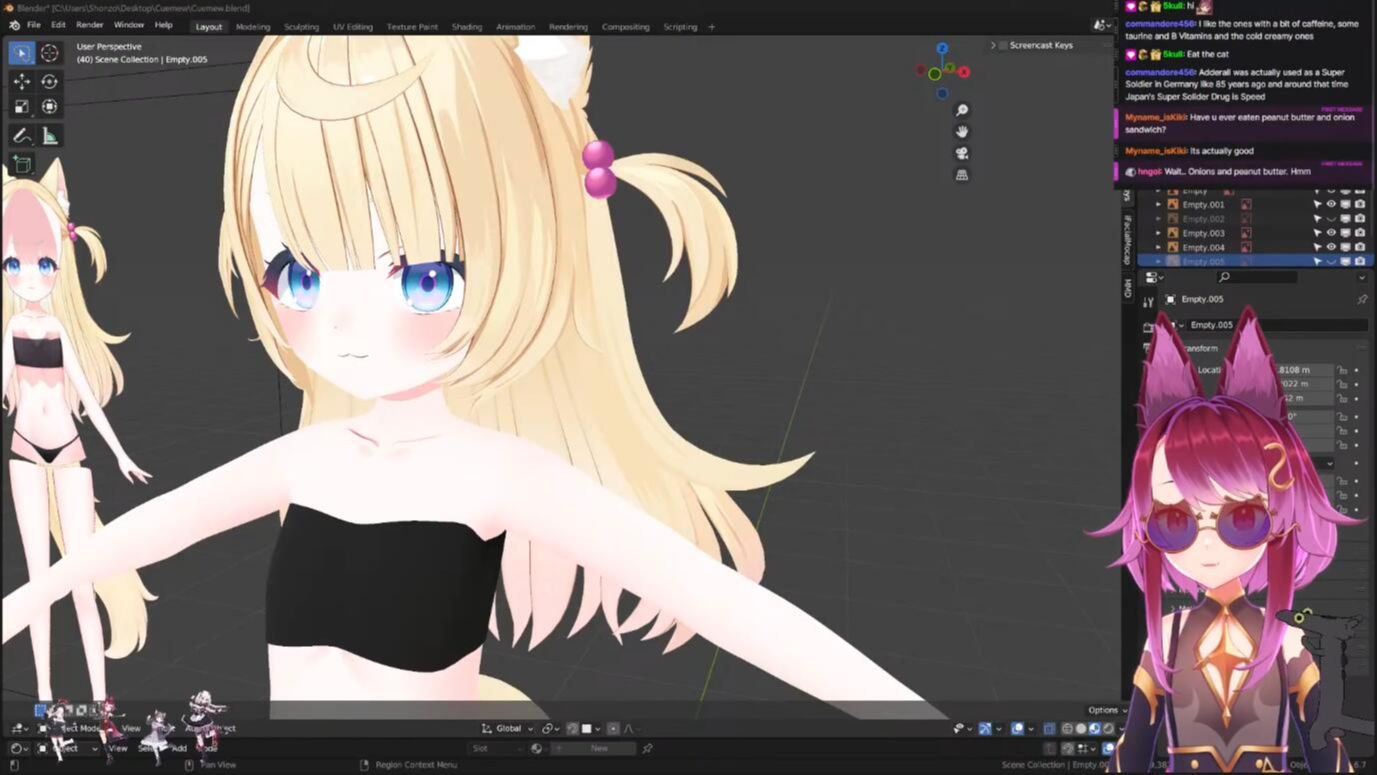The height and width of the screenshot is (775, 1377).
Task: Select wireframe viewport shading
Action: pos(1067,729)
